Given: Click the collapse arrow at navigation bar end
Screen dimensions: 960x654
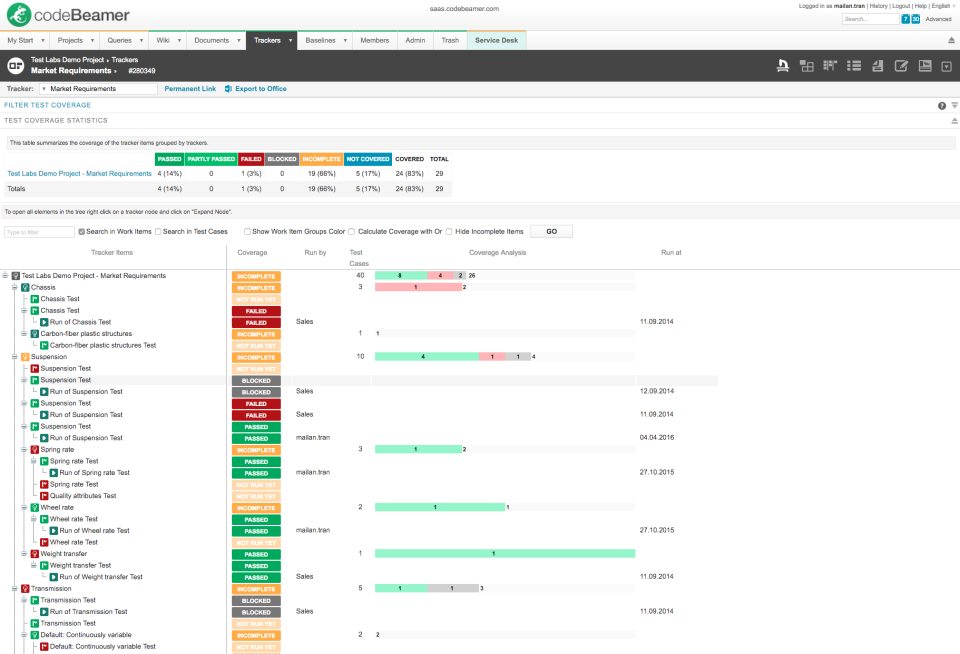Looking at the screenshot, I should click(x=951, y=40).
